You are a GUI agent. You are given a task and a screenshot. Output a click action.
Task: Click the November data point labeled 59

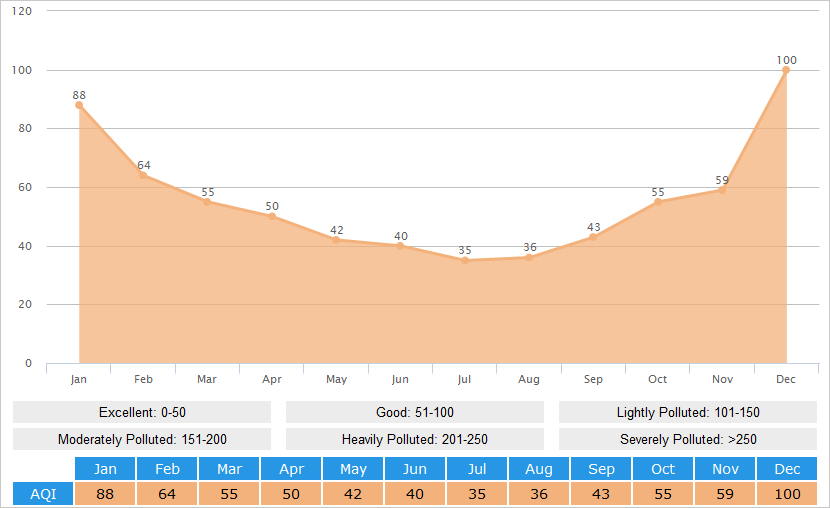722,190
